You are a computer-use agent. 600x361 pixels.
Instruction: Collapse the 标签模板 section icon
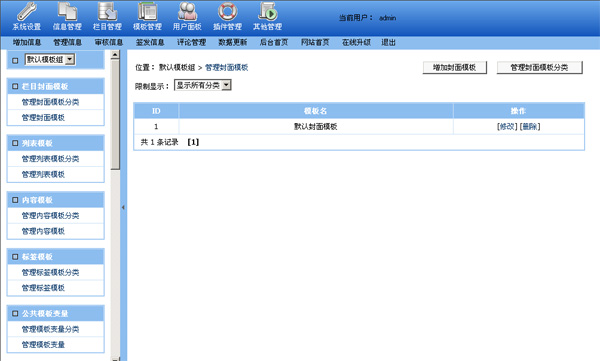point(15,256)
